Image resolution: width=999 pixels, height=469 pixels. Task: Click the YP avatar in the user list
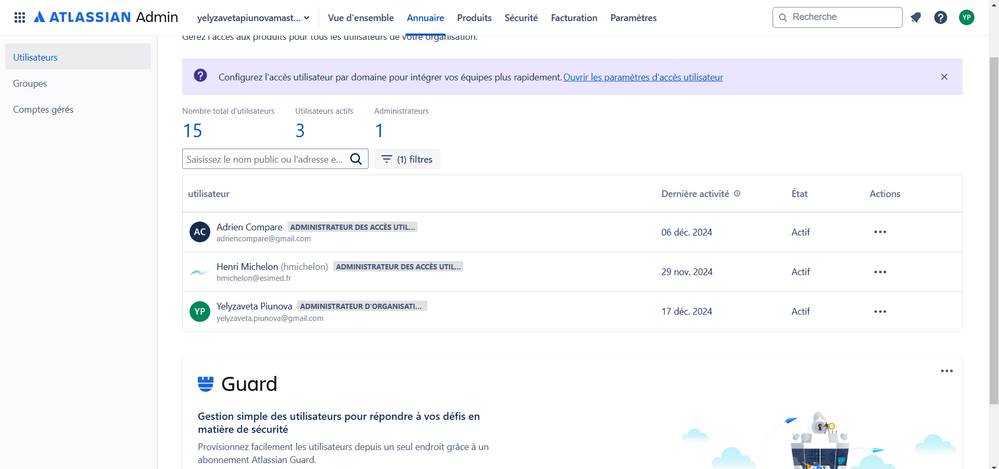click(199, 312)
